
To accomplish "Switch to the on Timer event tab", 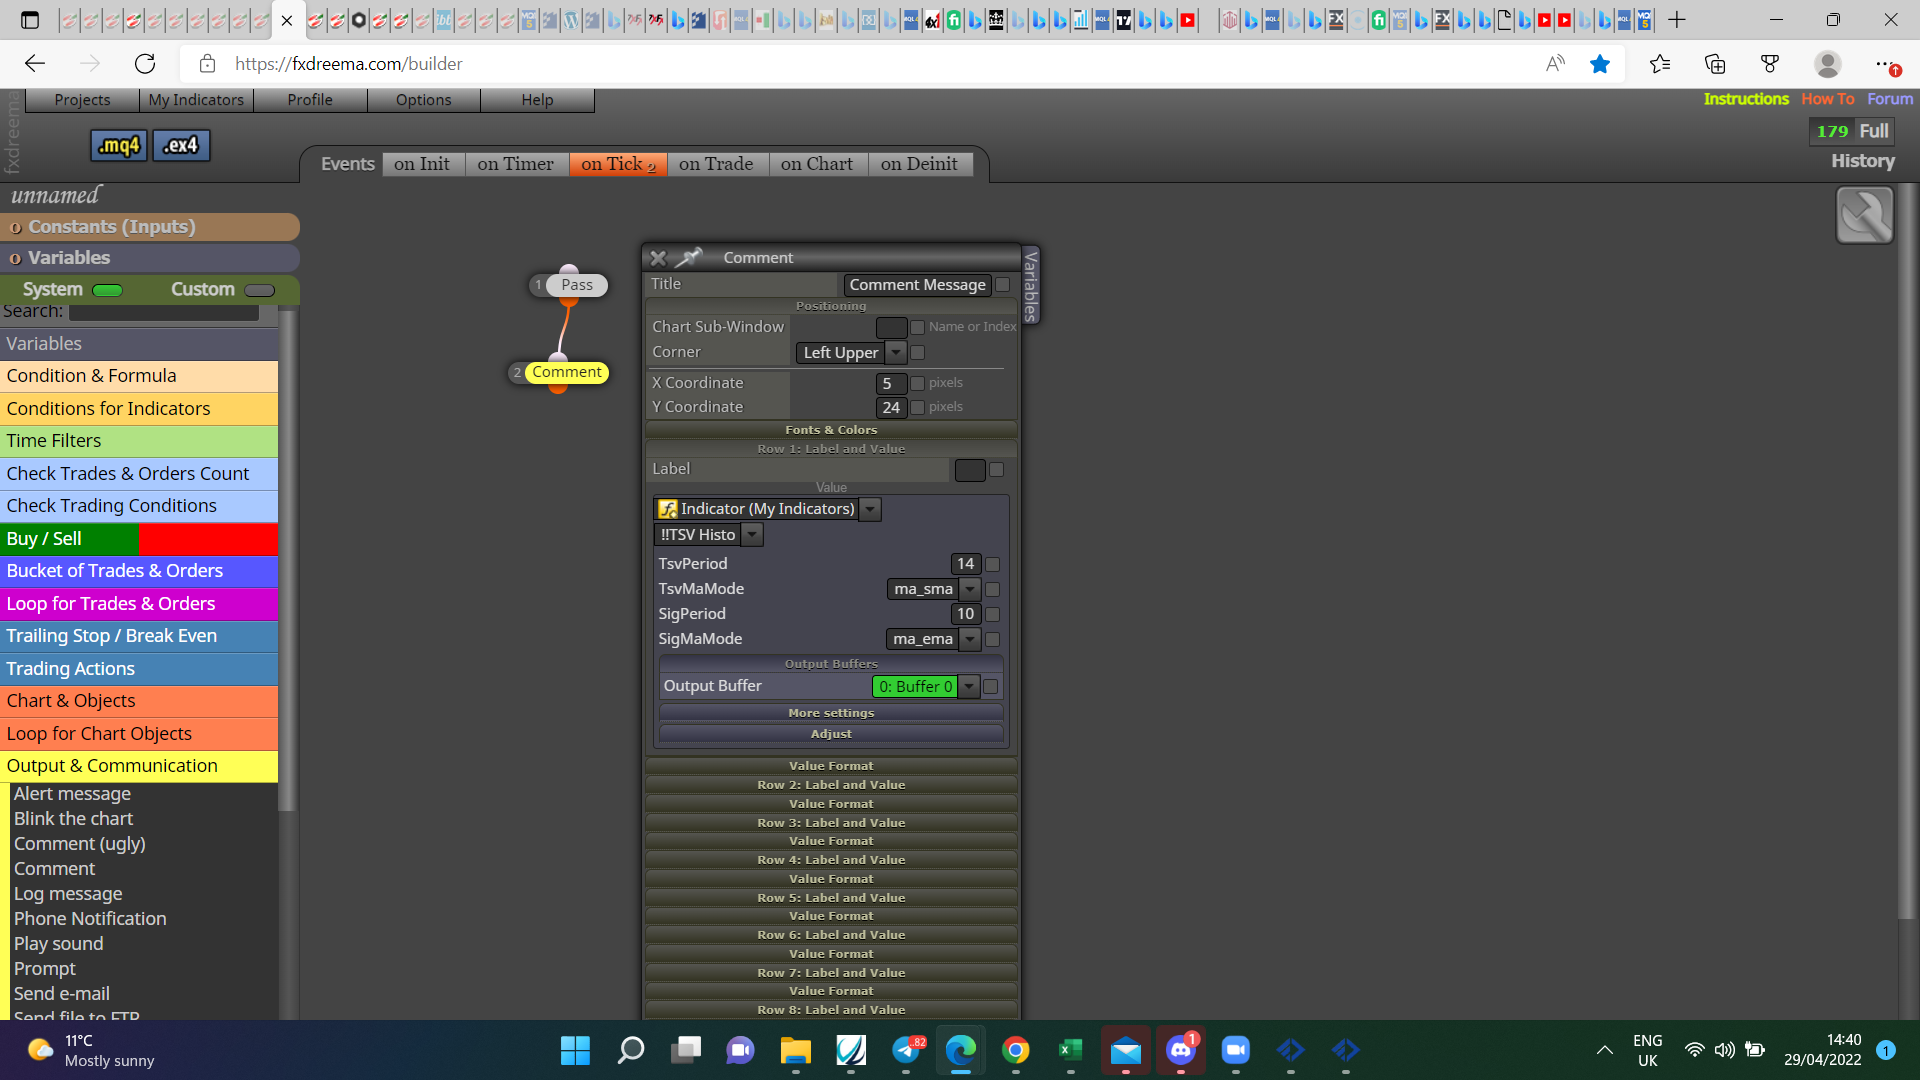I will 515,164.
